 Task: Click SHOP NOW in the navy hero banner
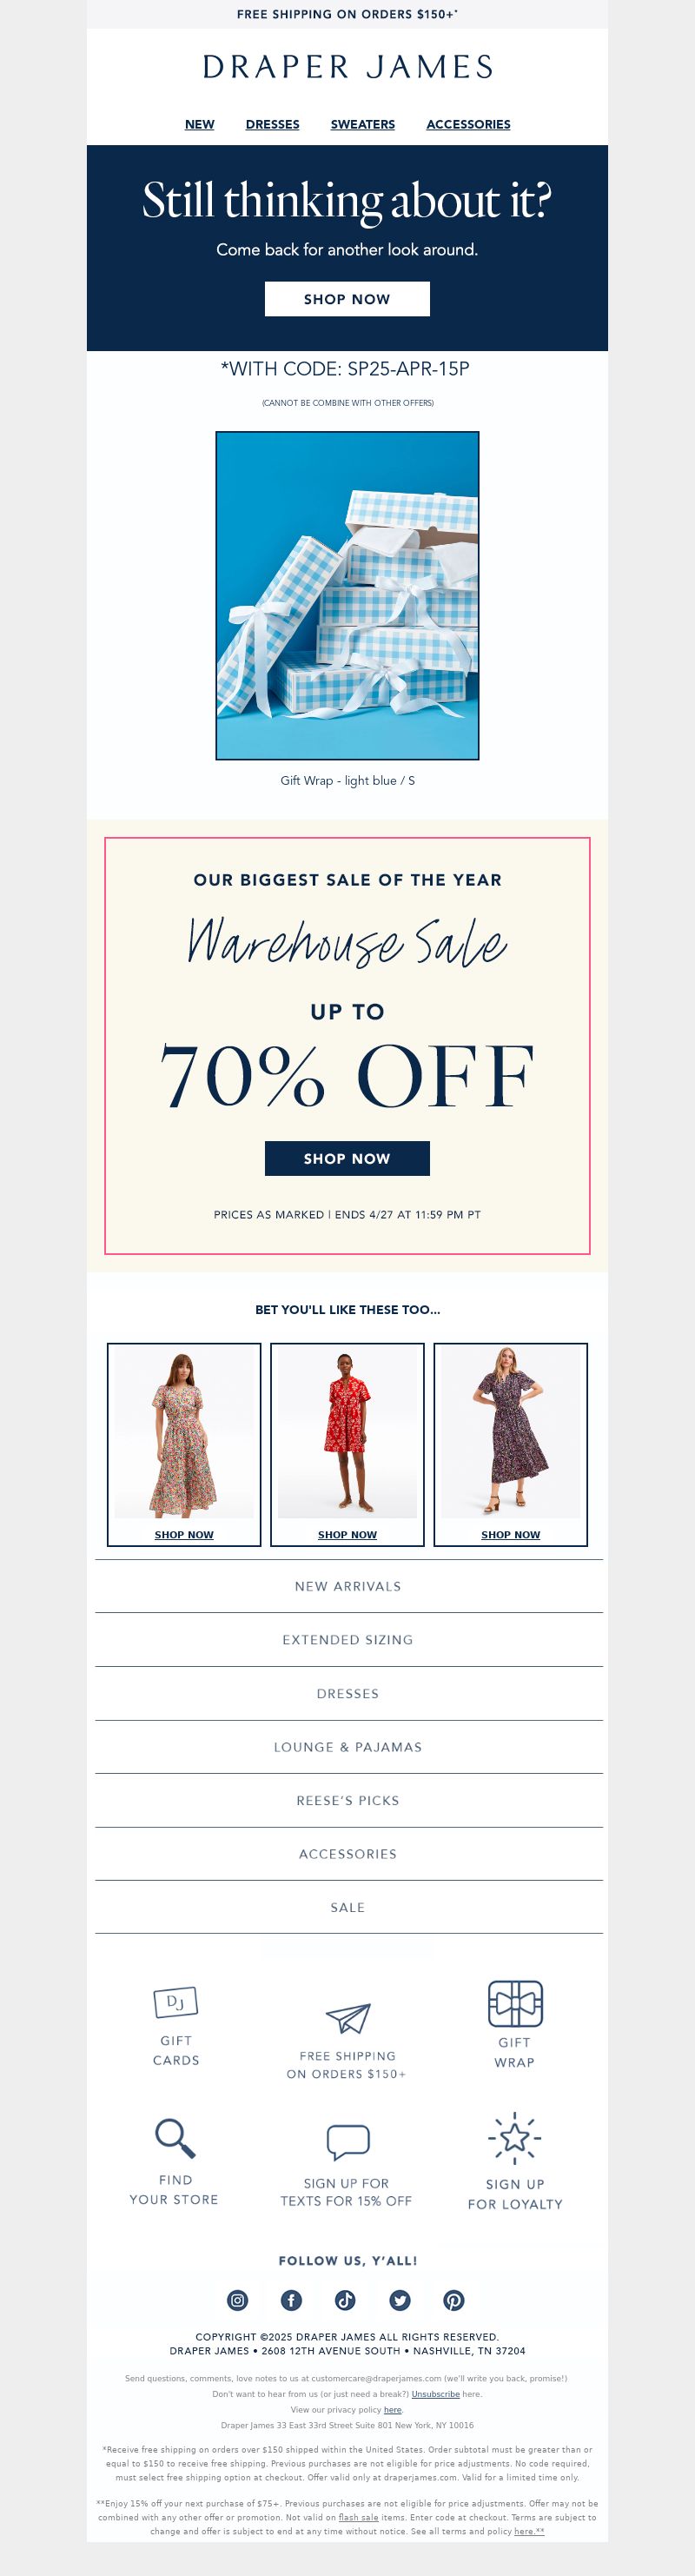click(x=347, y=299)
